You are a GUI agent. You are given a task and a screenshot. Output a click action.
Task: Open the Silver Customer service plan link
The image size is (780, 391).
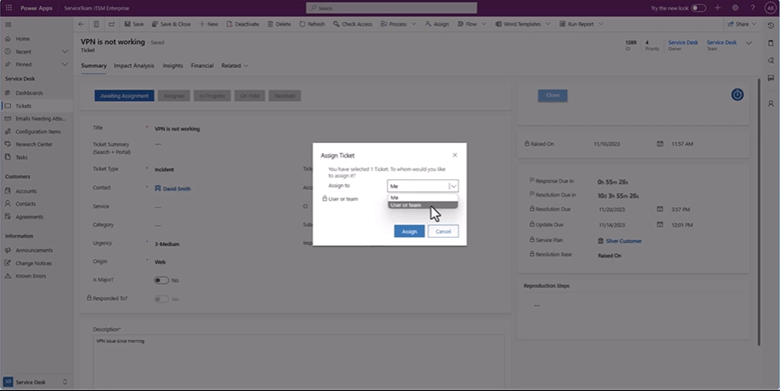[x=624, y=241]
